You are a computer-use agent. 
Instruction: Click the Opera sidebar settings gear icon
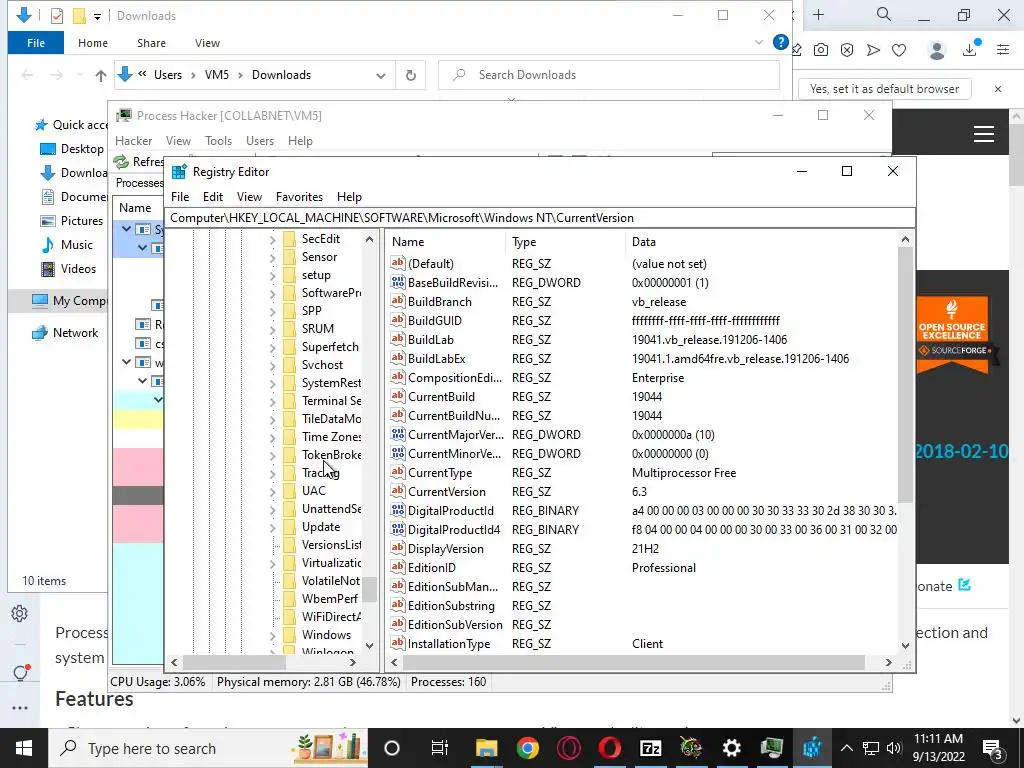click(20, 613)
